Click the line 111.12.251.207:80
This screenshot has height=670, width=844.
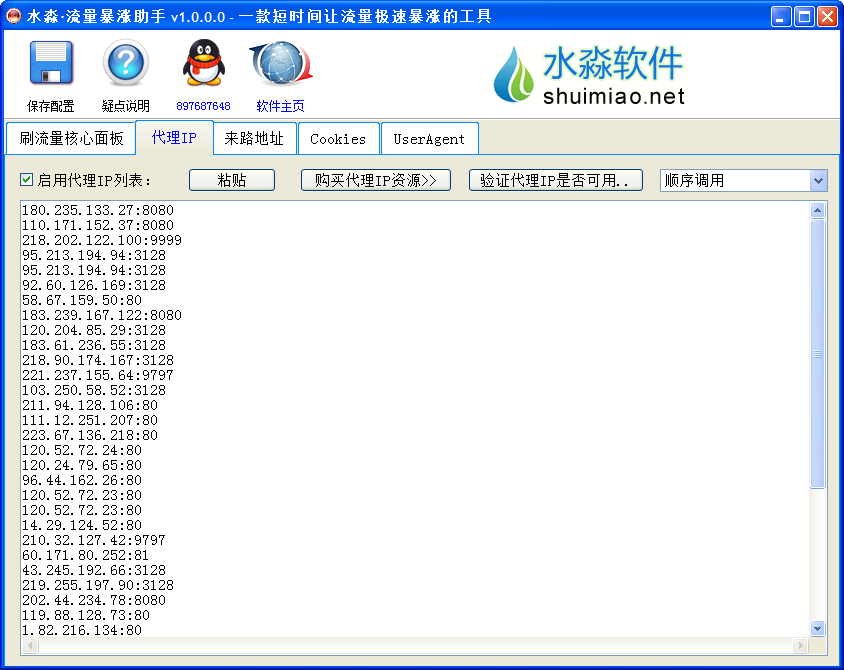[x=90, y=420]
